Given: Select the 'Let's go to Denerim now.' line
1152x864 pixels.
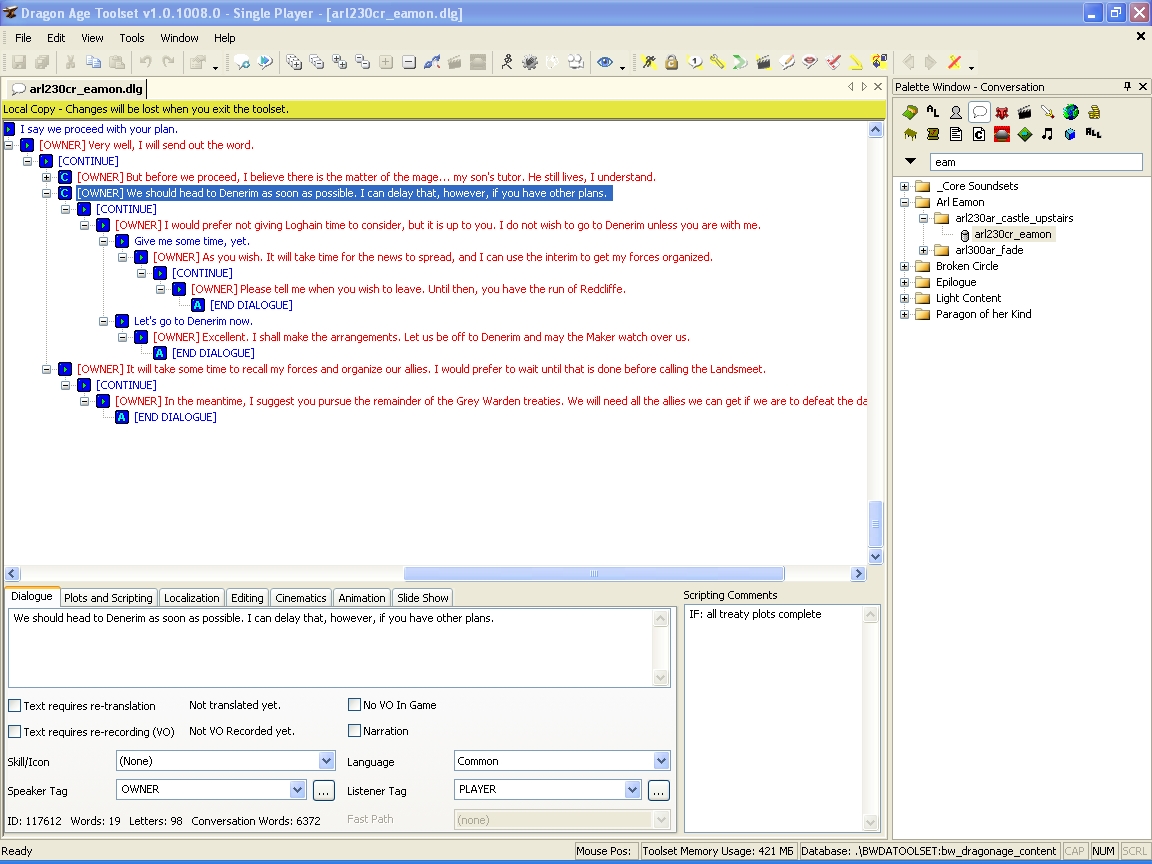Looking at the screenshot, I should tap(193, 321).
